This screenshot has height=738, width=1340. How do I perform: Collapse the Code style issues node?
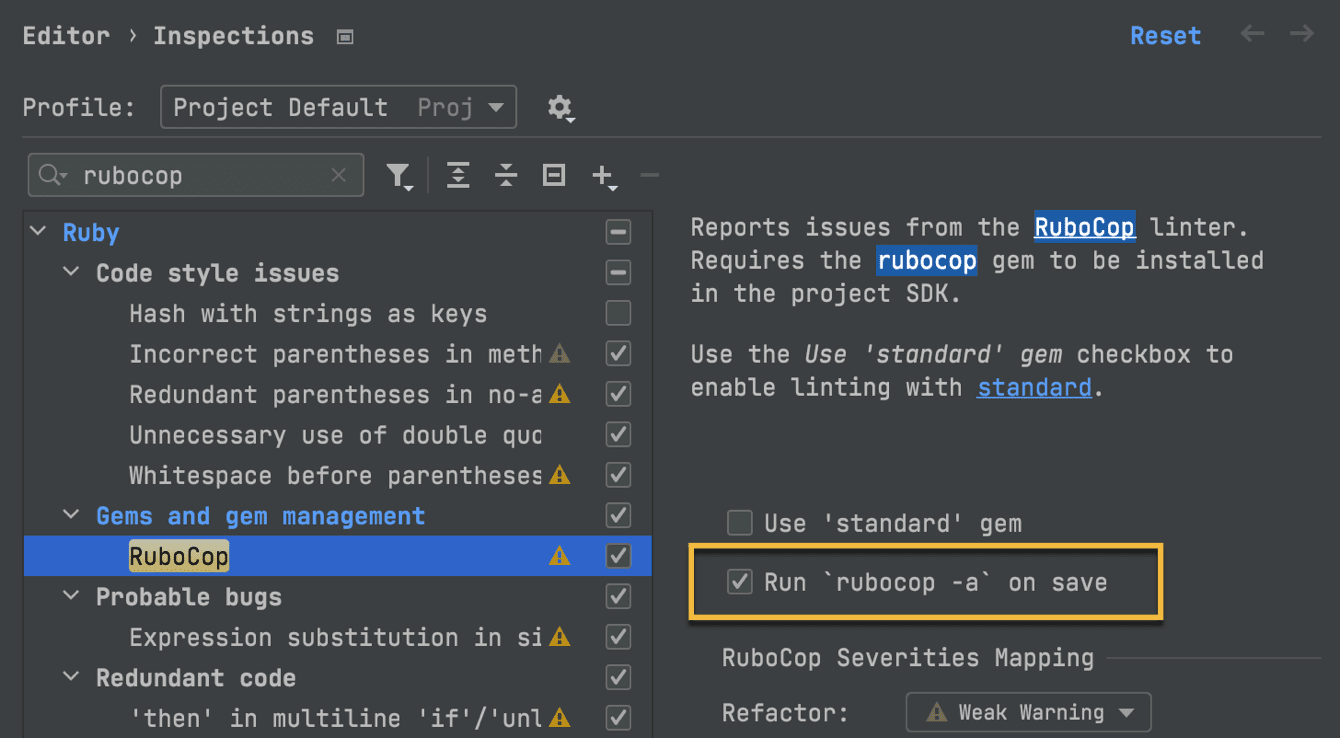[x=71, y=272]
